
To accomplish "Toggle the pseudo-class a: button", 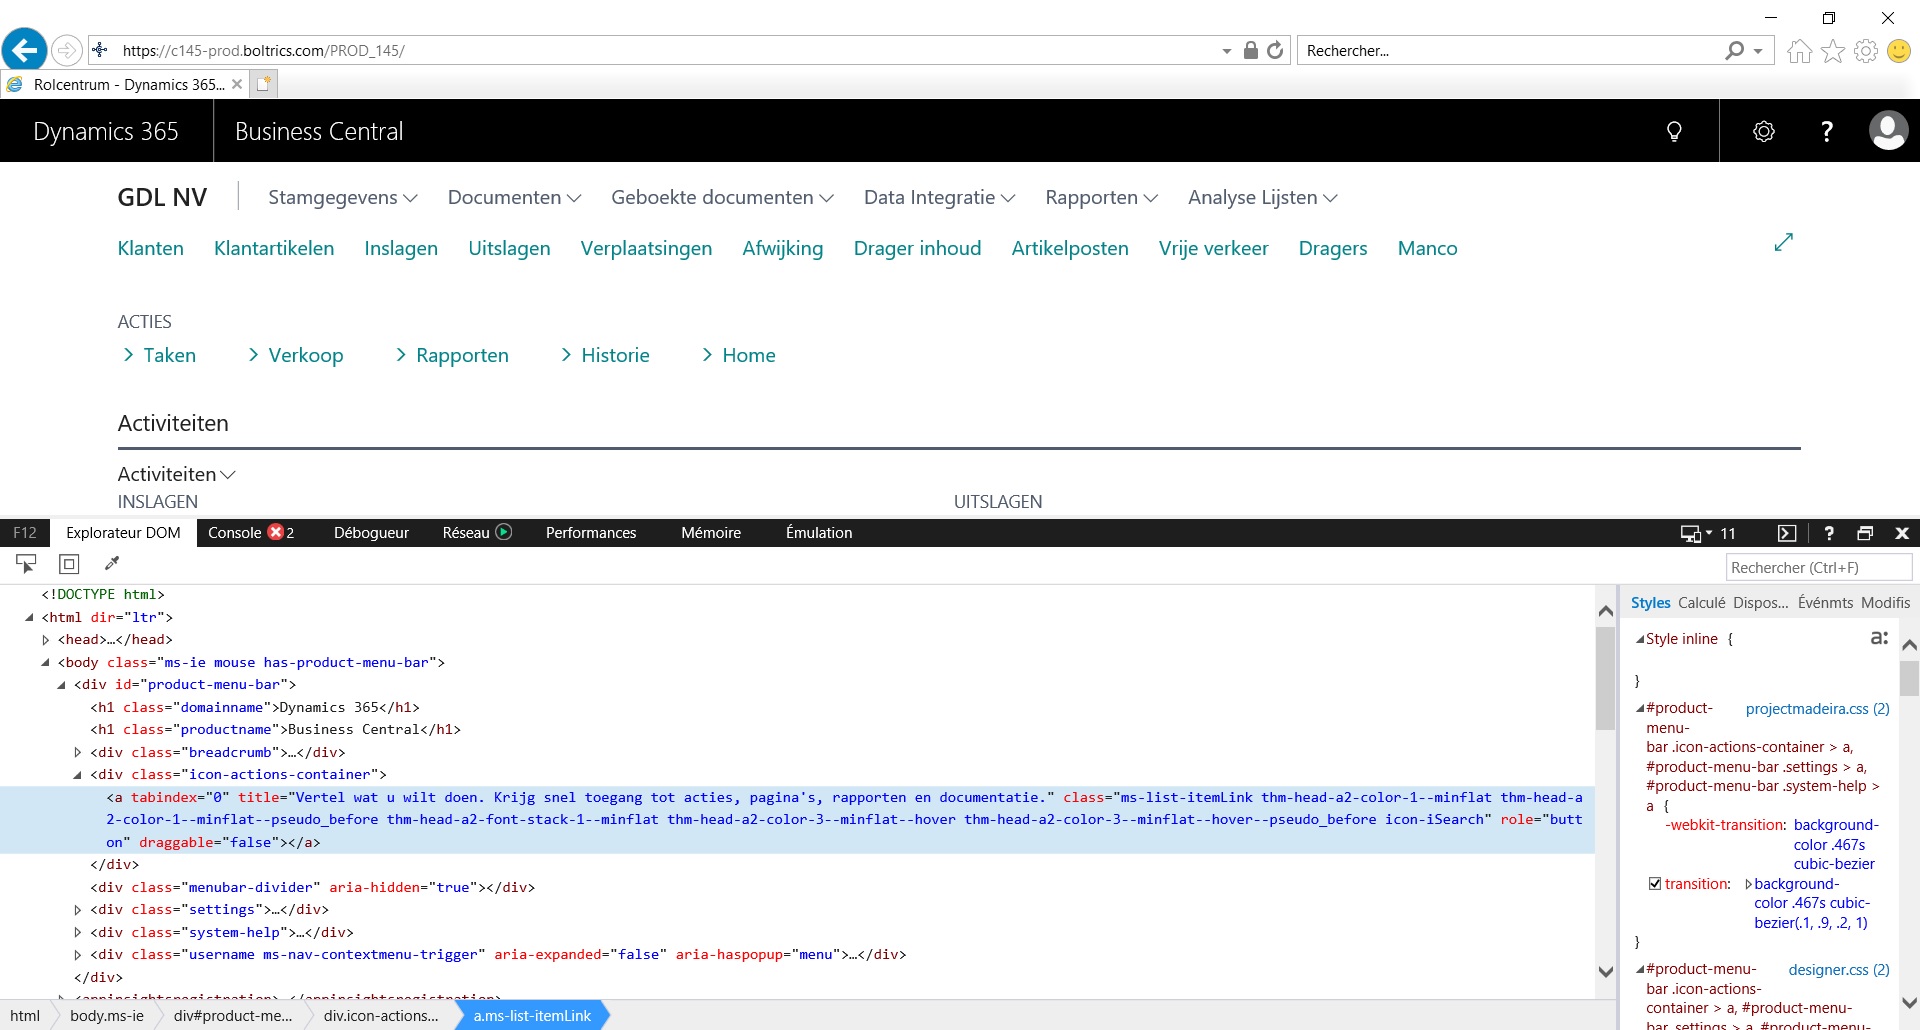I will pyautogui.click(x=1879, y=638).
